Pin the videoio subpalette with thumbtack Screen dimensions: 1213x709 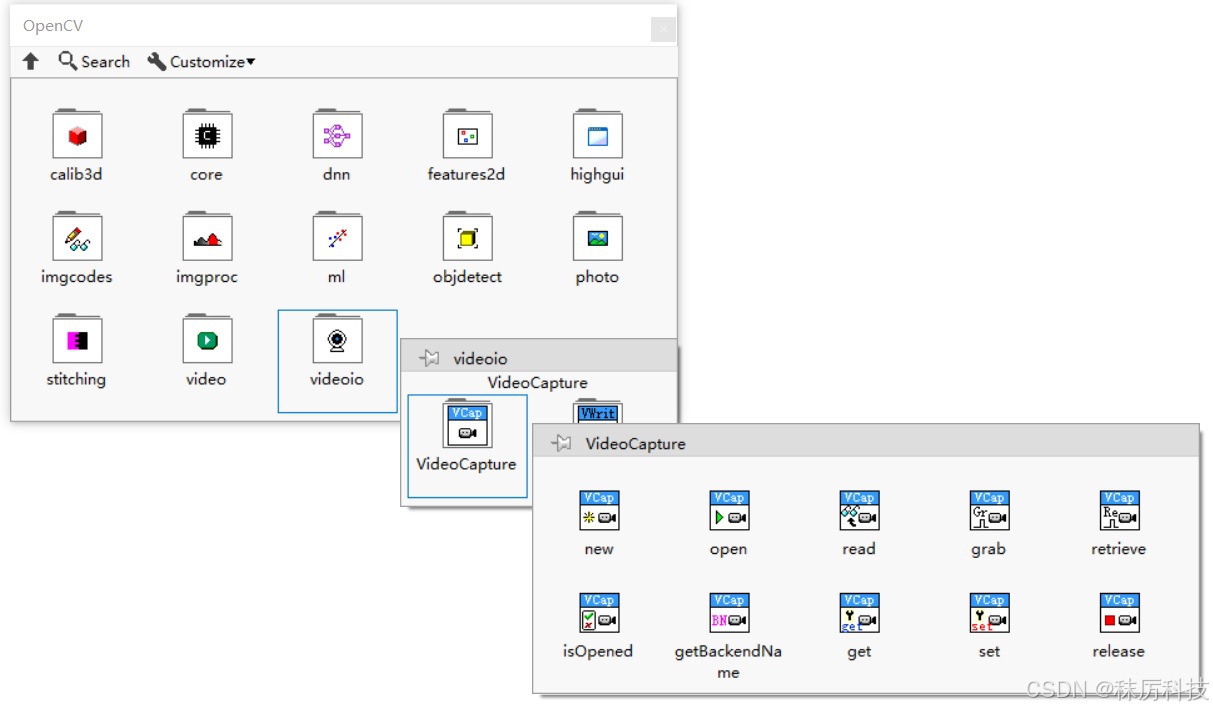coord(429,358)
